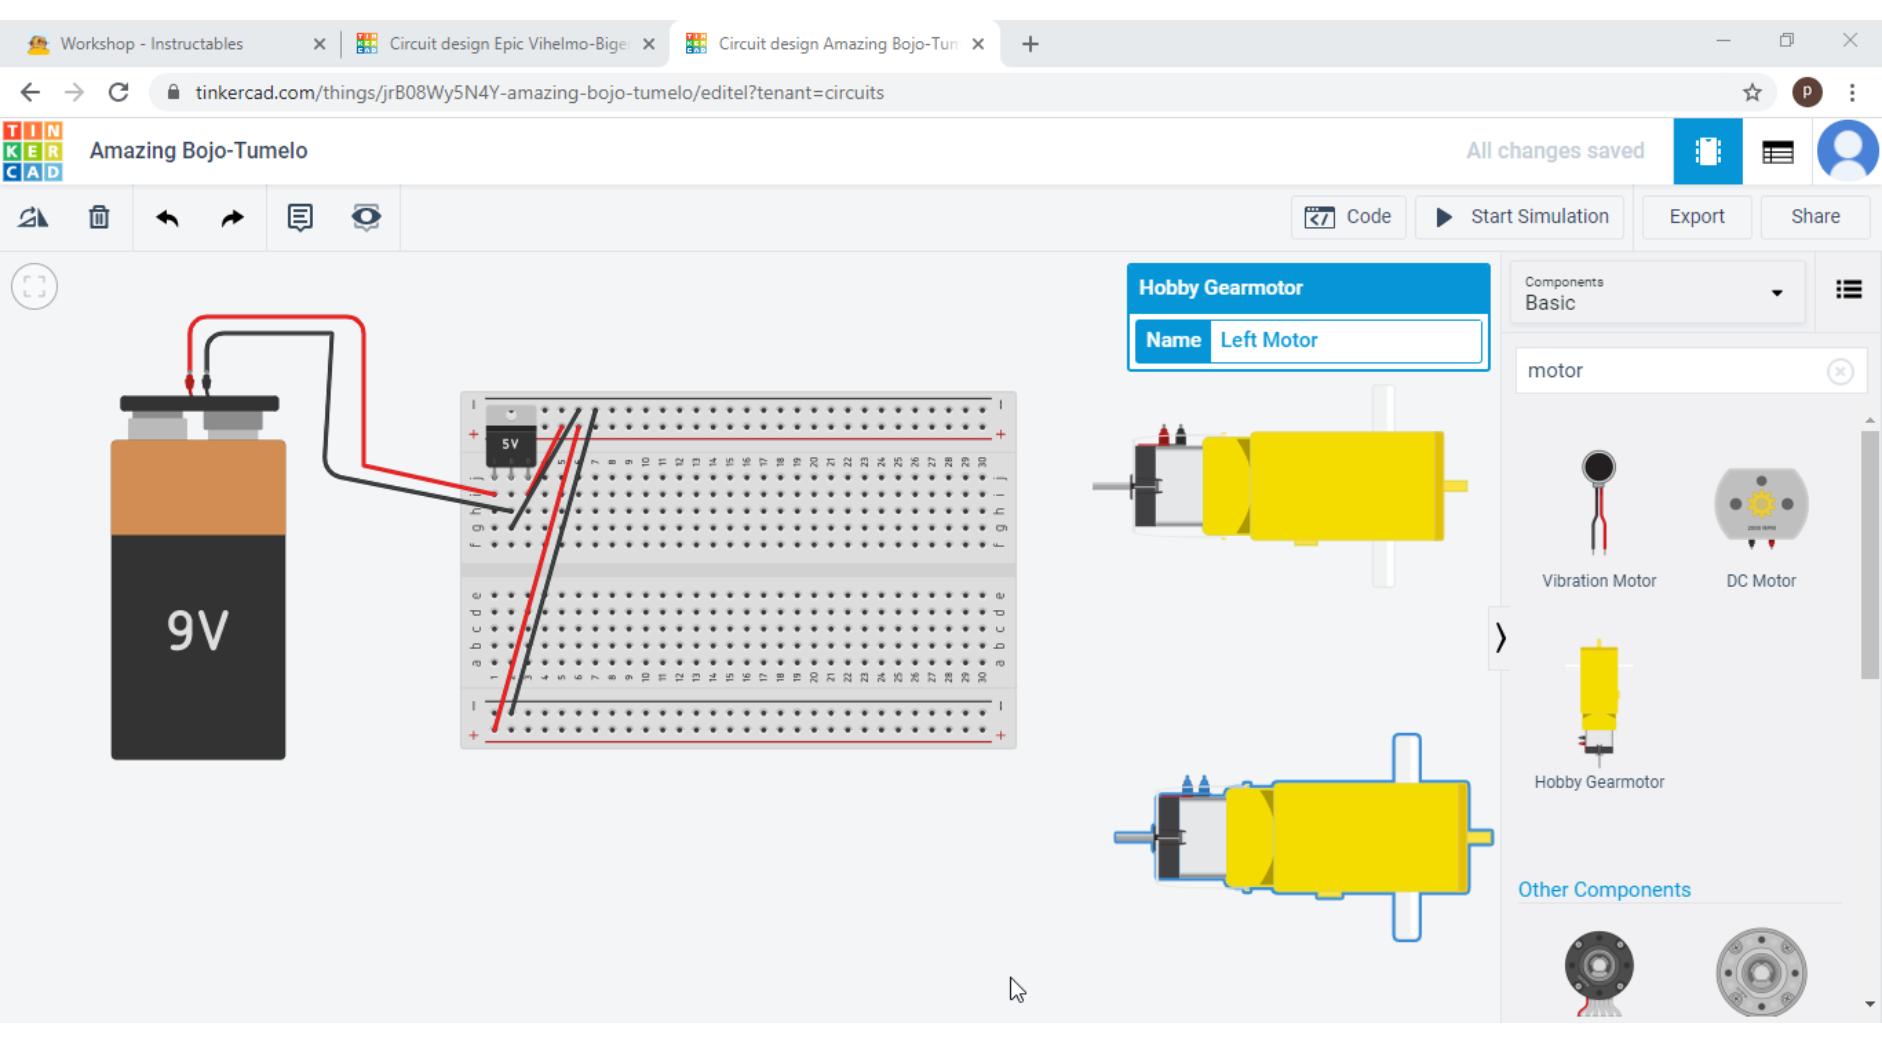Redo the last action

click(x=232, y=217)
